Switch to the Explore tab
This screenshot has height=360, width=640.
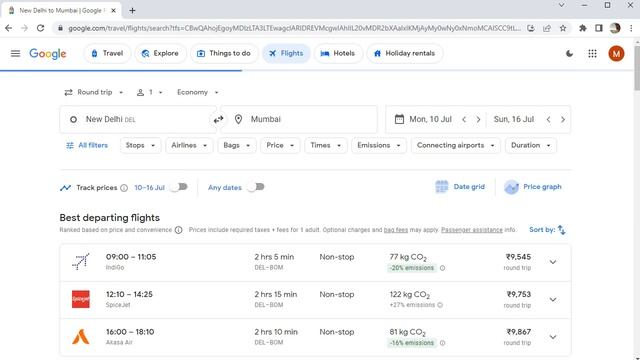(160, 53)
